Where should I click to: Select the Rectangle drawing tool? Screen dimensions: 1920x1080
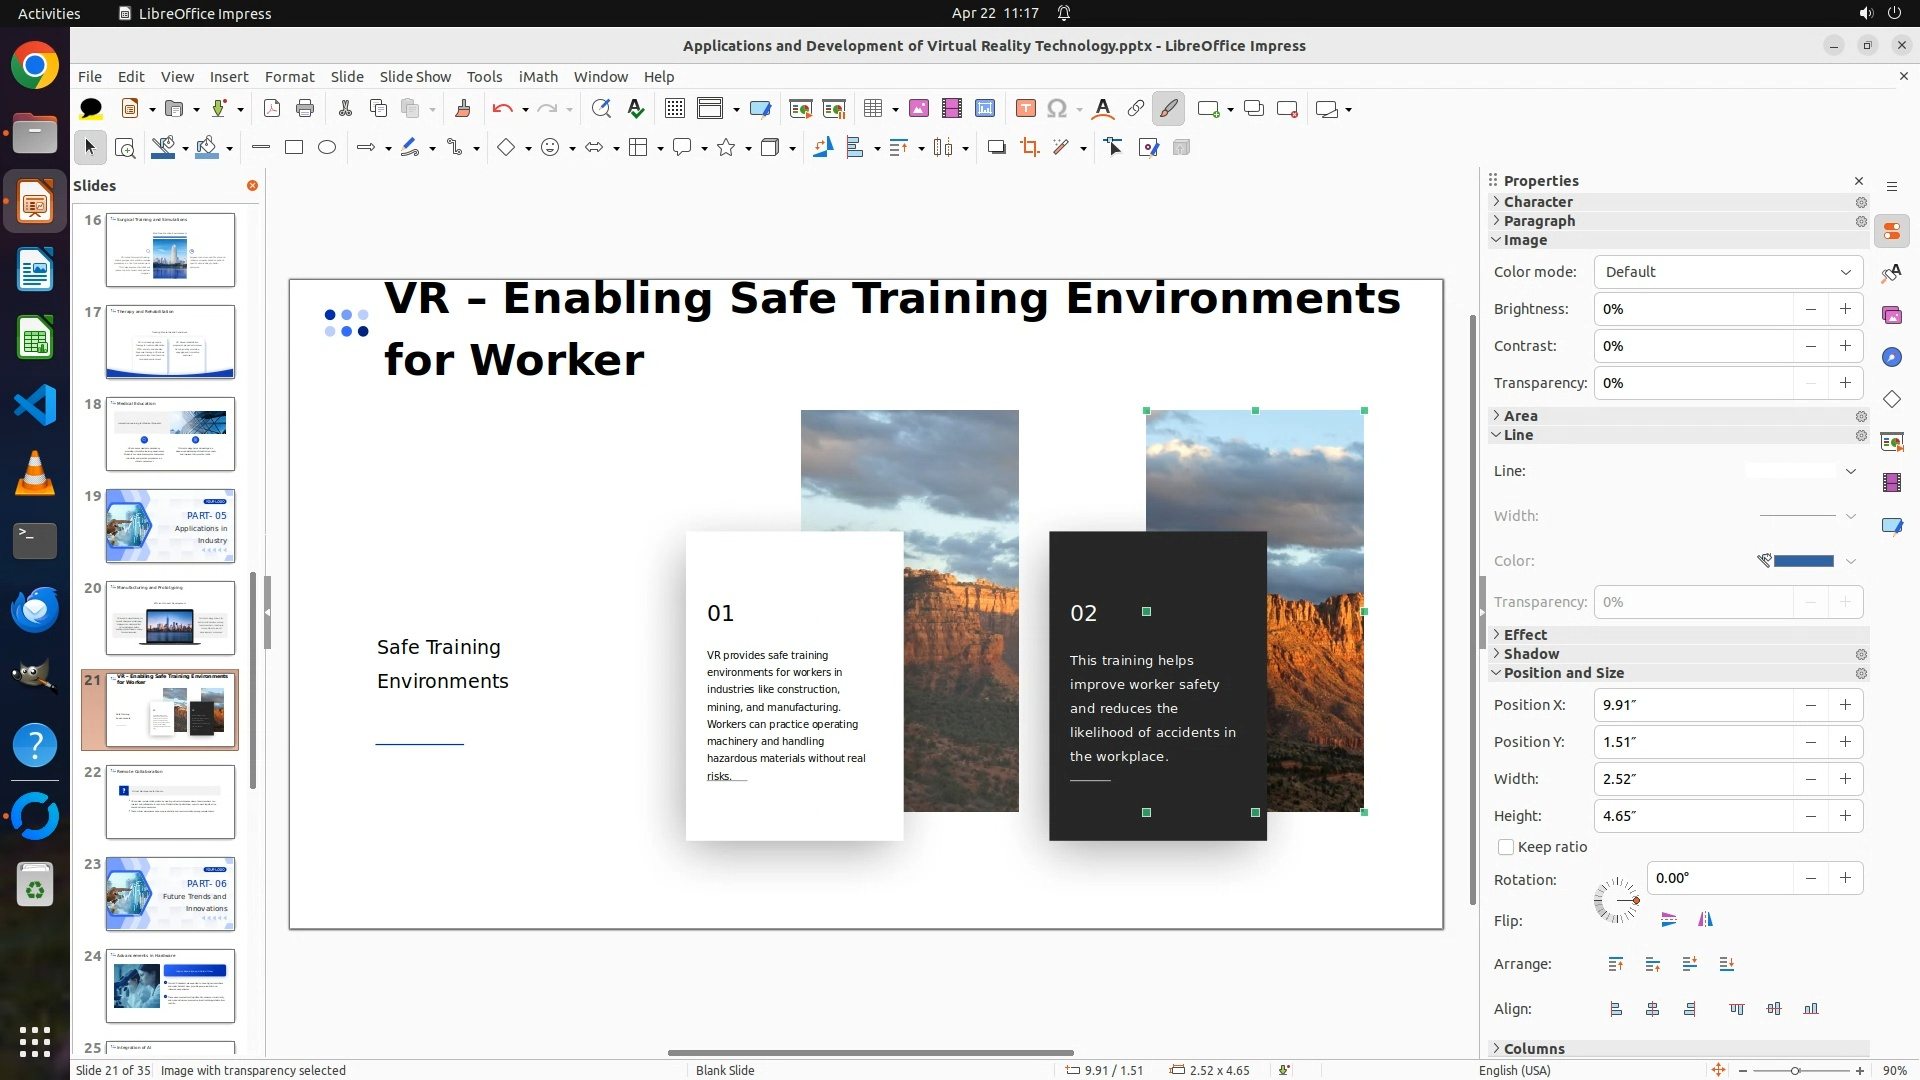(294, 148)
